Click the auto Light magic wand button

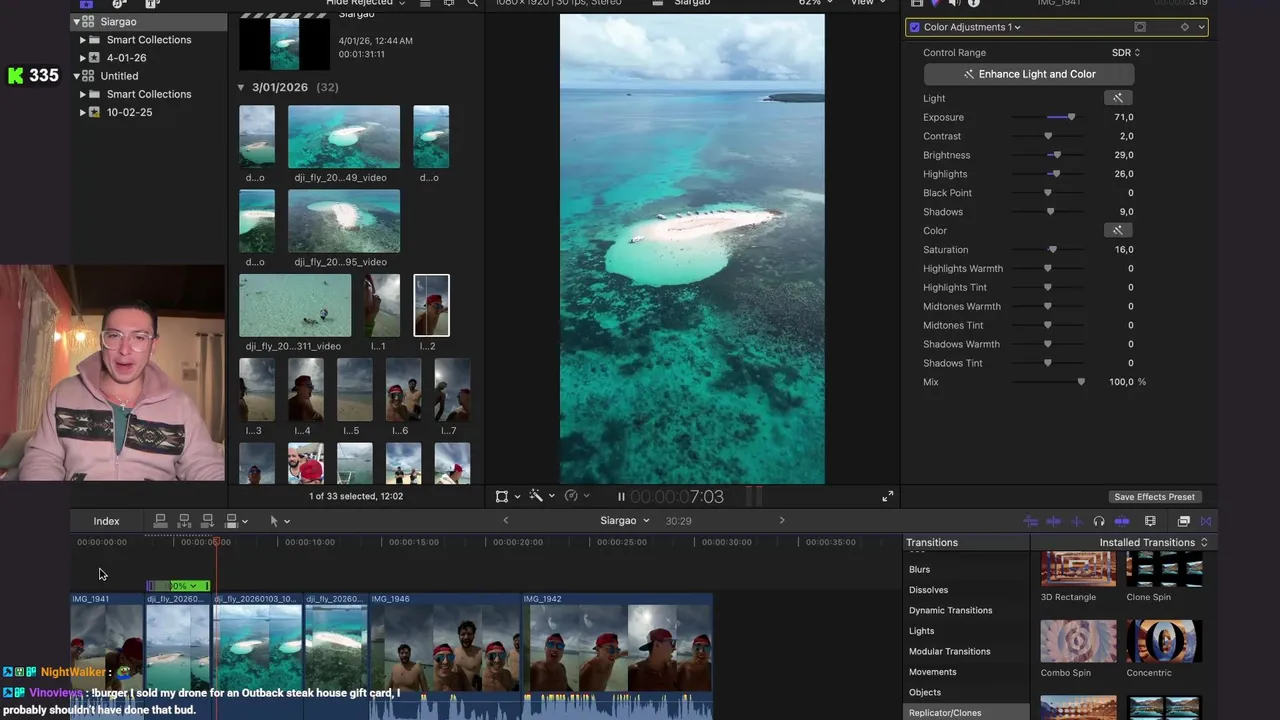click(1118, 98)
